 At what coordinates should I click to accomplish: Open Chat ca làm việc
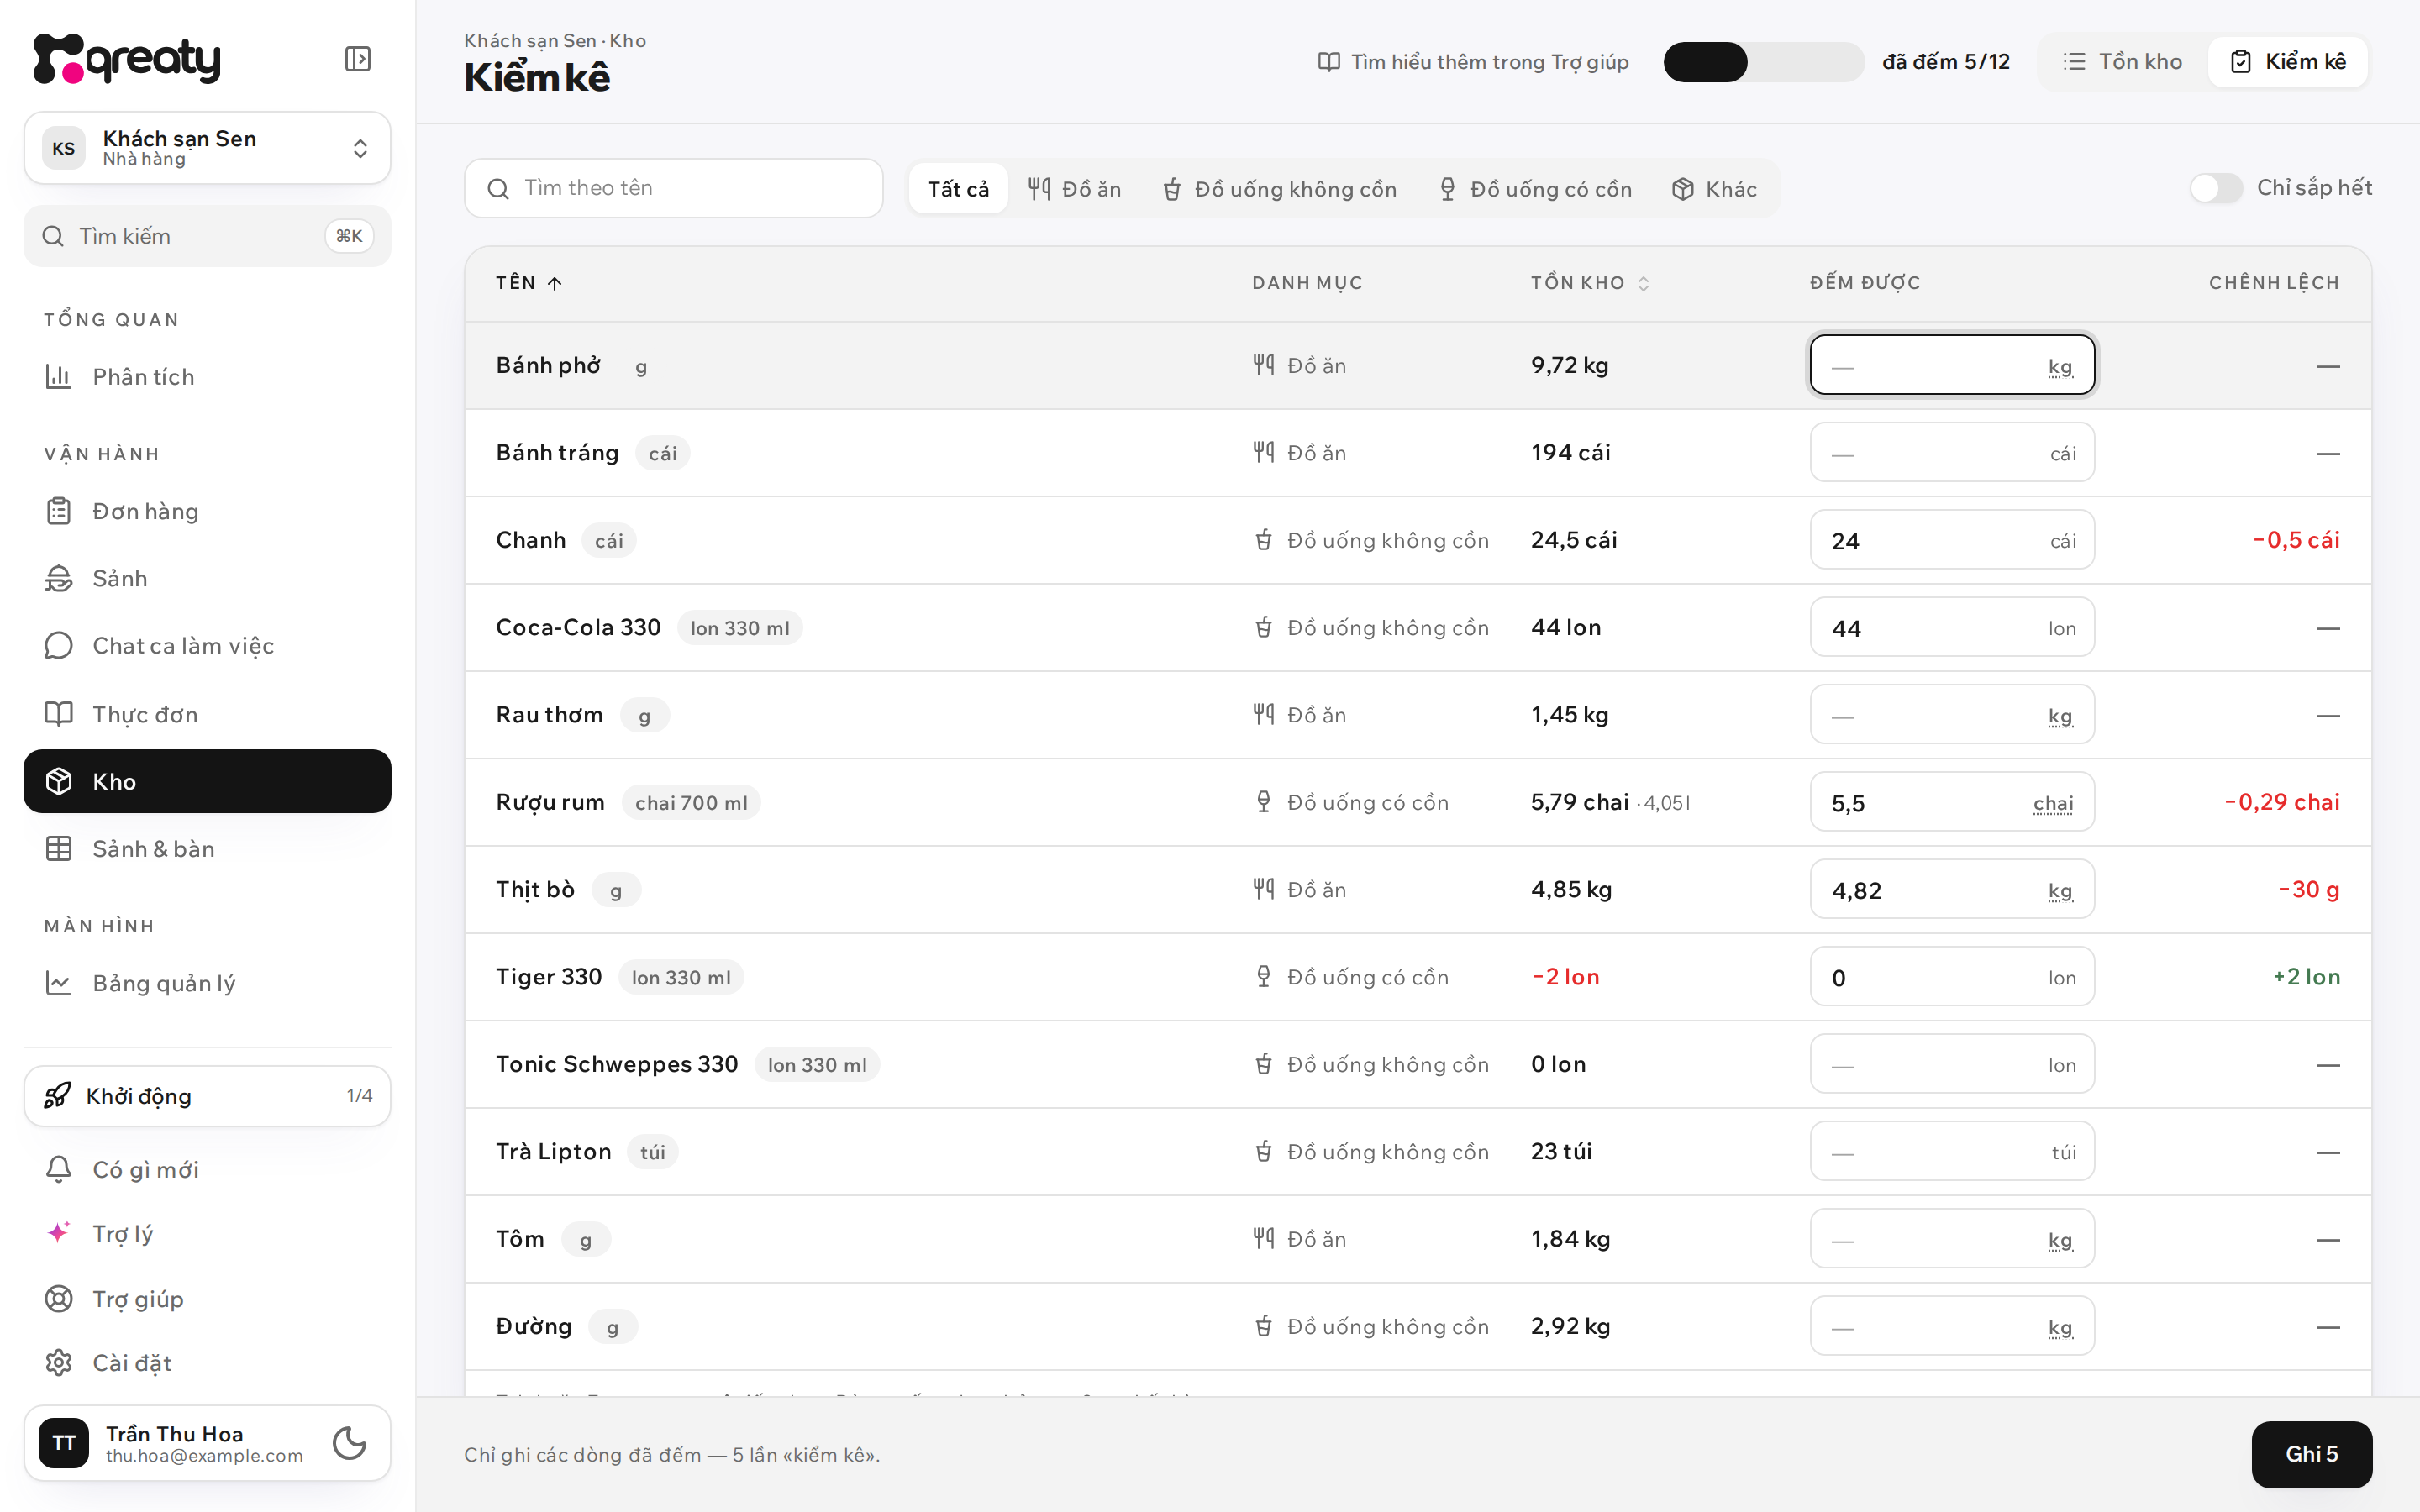click(207, 646)
